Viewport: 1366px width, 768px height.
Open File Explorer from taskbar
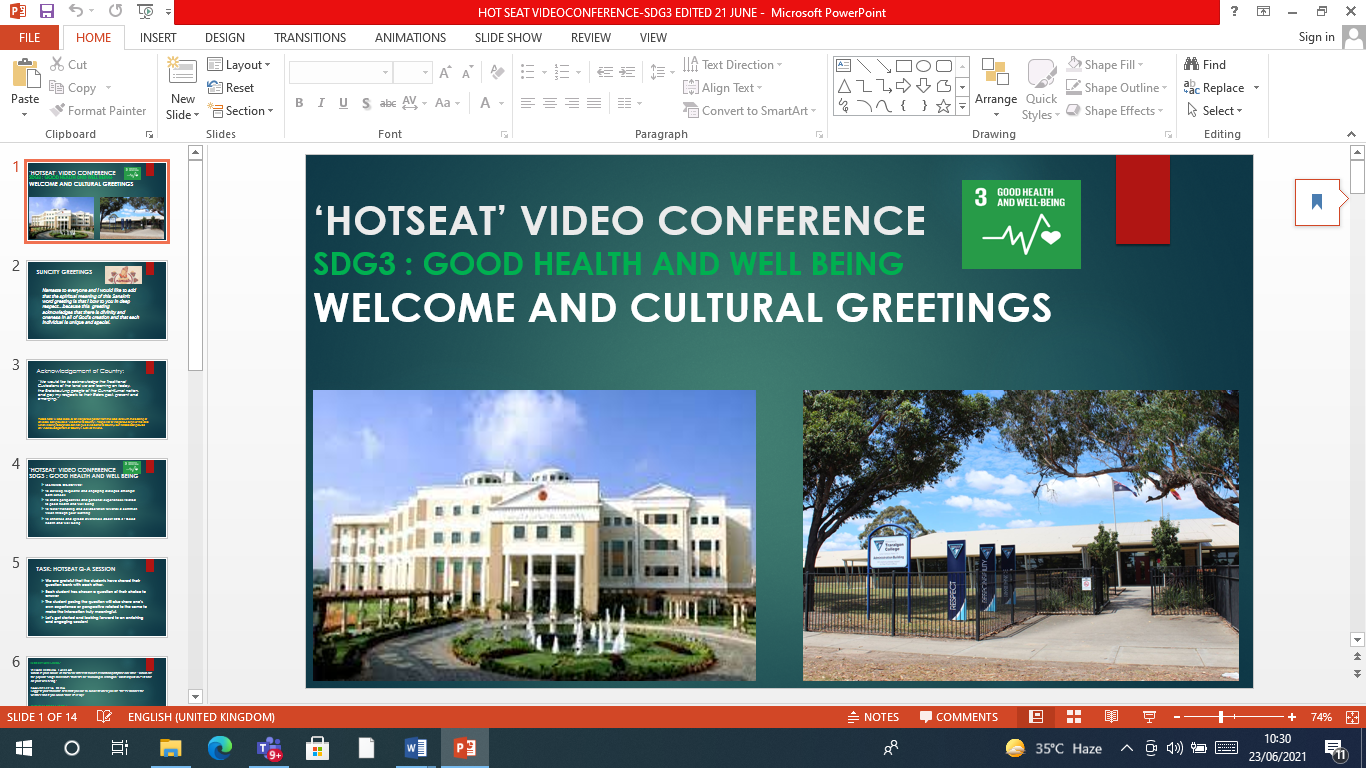point(171,748)
